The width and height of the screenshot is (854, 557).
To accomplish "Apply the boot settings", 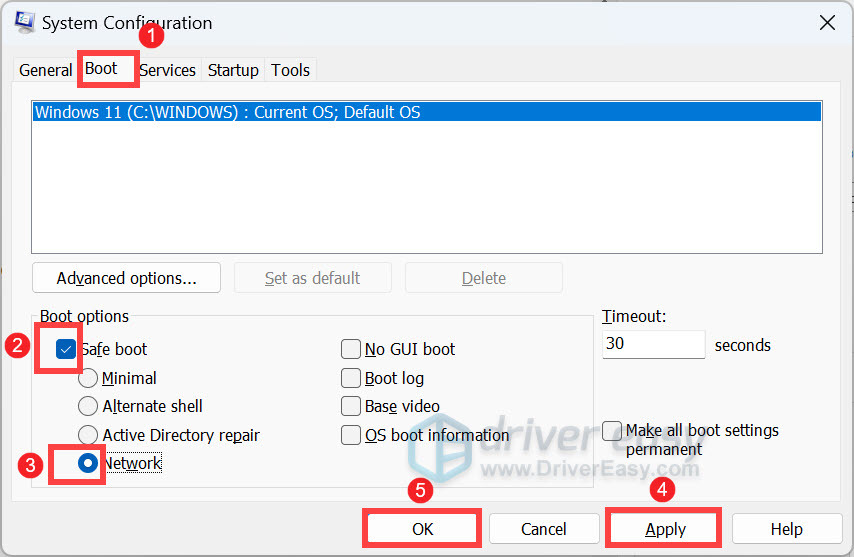I will tap(665, 529).
